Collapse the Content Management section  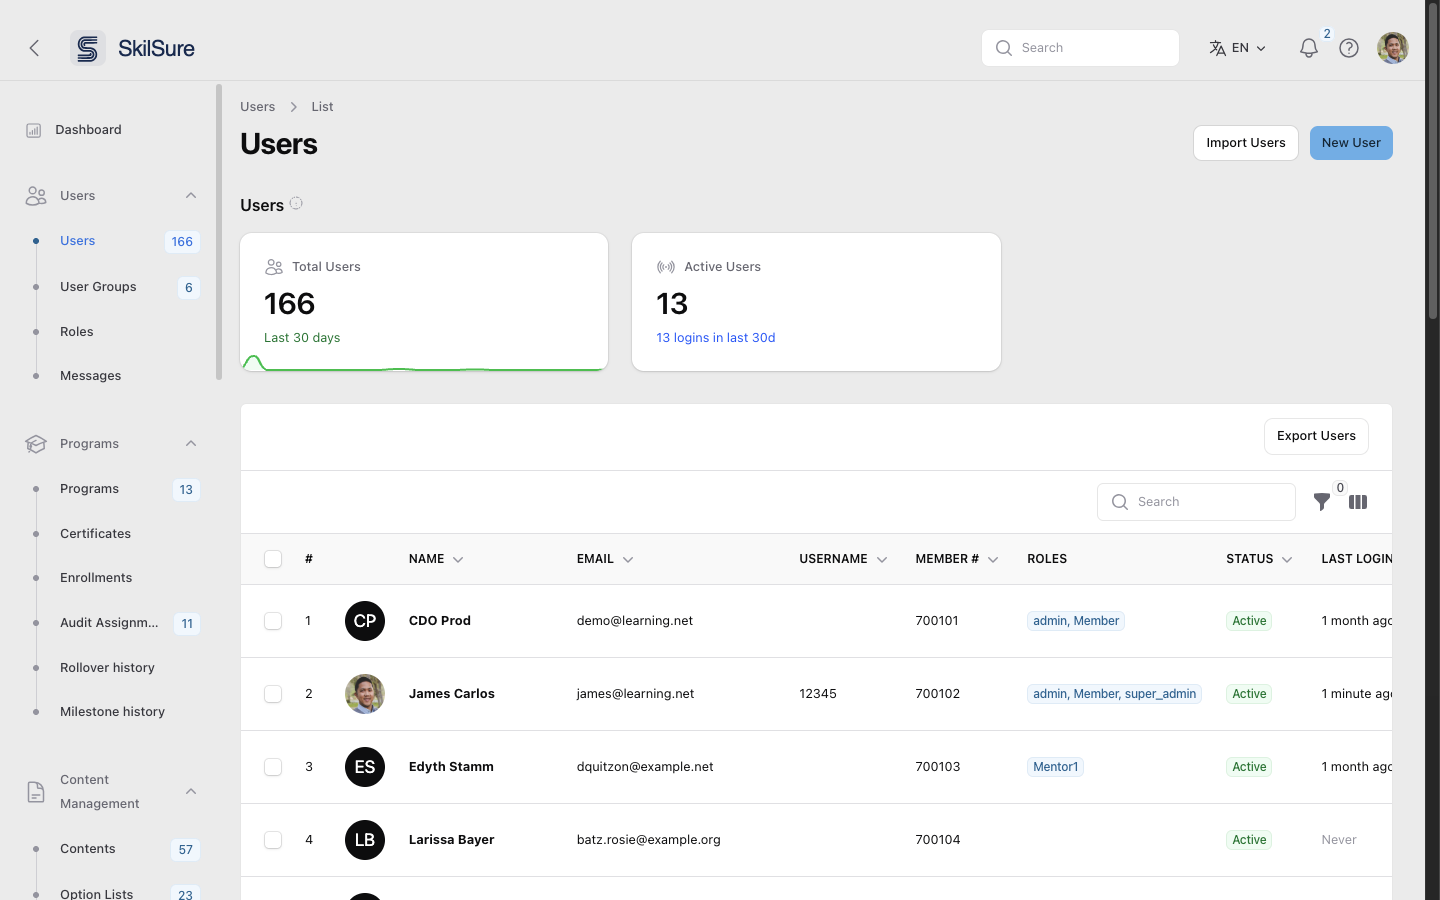tap(191, 792)
